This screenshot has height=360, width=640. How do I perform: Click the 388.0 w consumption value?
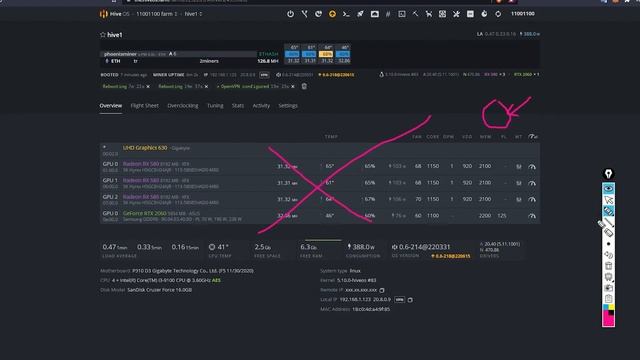[x=361, y=247]
